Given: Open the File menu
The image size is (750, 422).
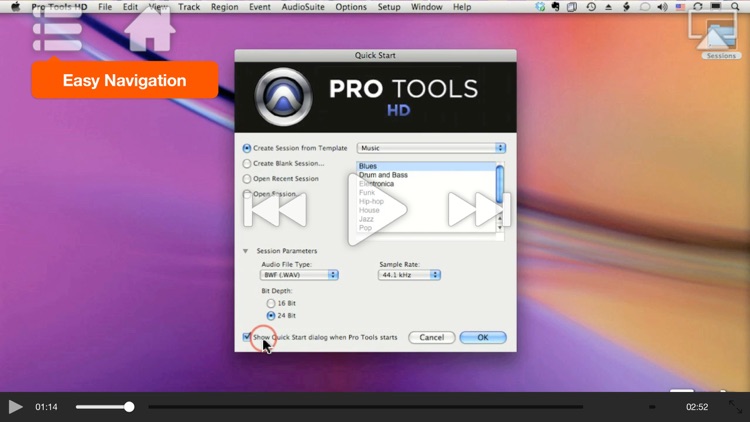Looking at the screenshot, I should tap(105, 7).
